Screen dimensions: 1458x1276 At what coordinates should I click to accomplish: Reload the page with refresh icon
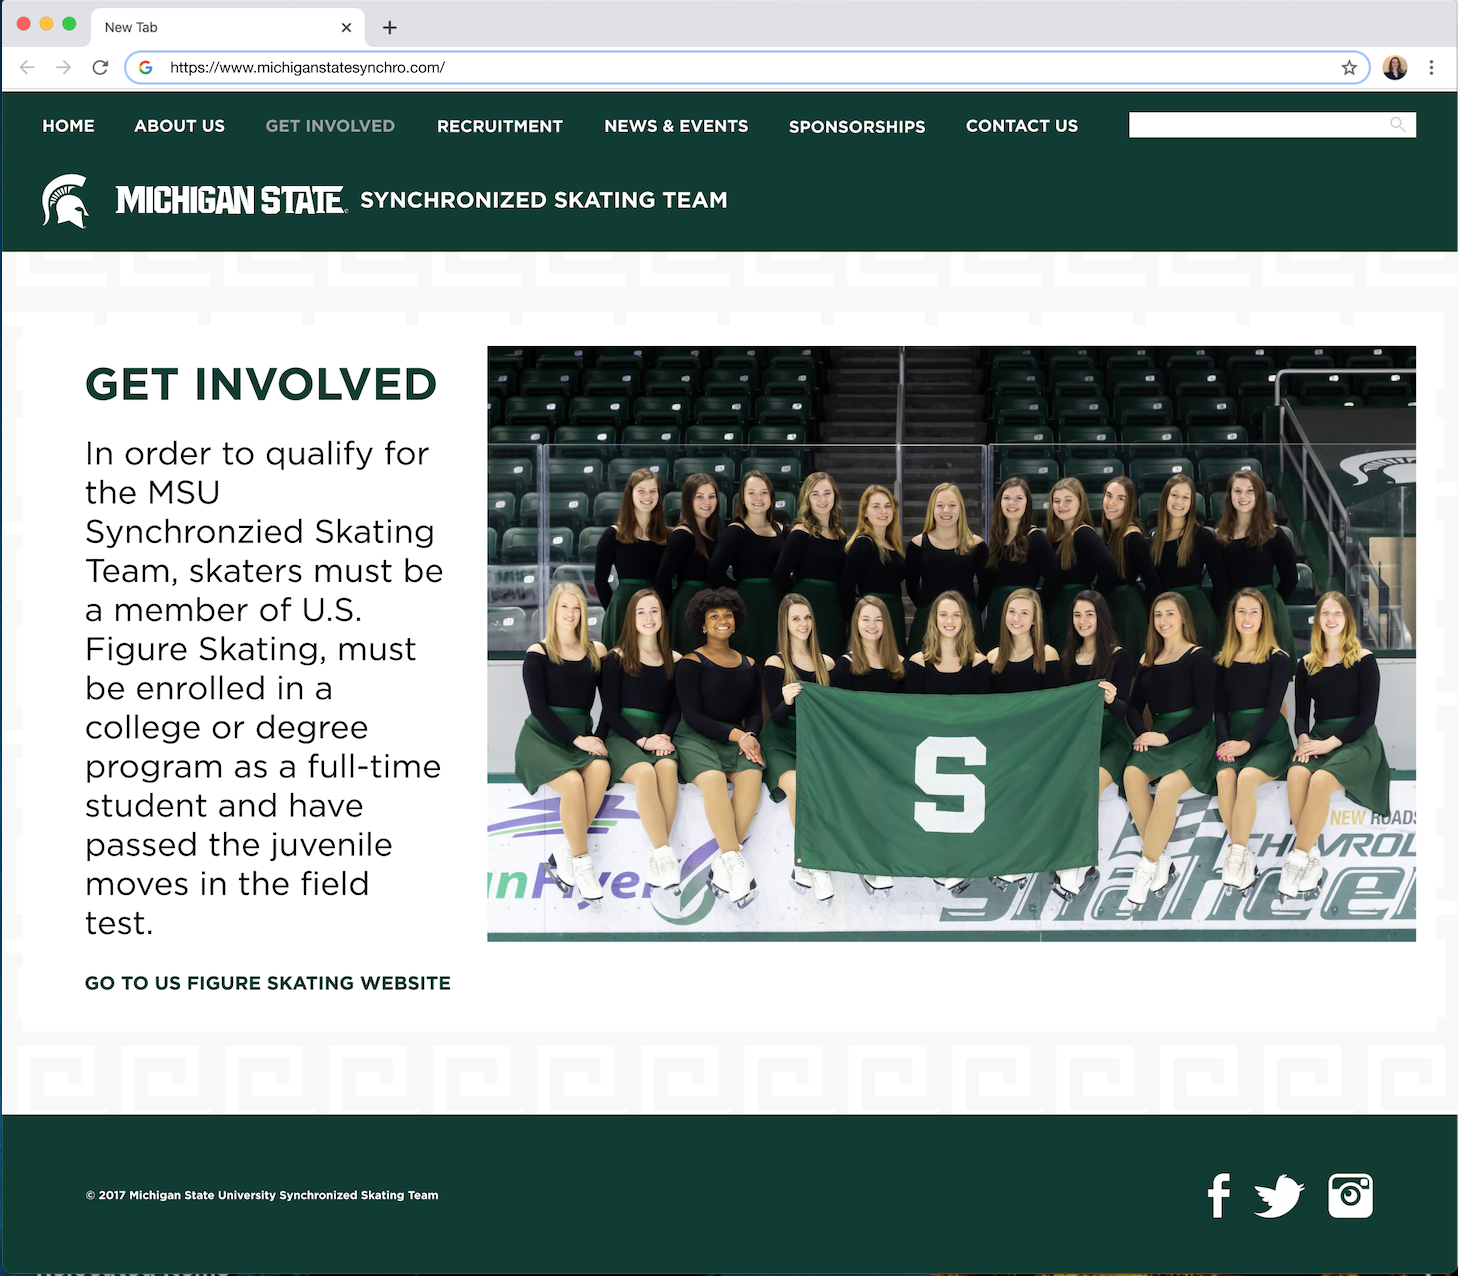click(100, 67)
